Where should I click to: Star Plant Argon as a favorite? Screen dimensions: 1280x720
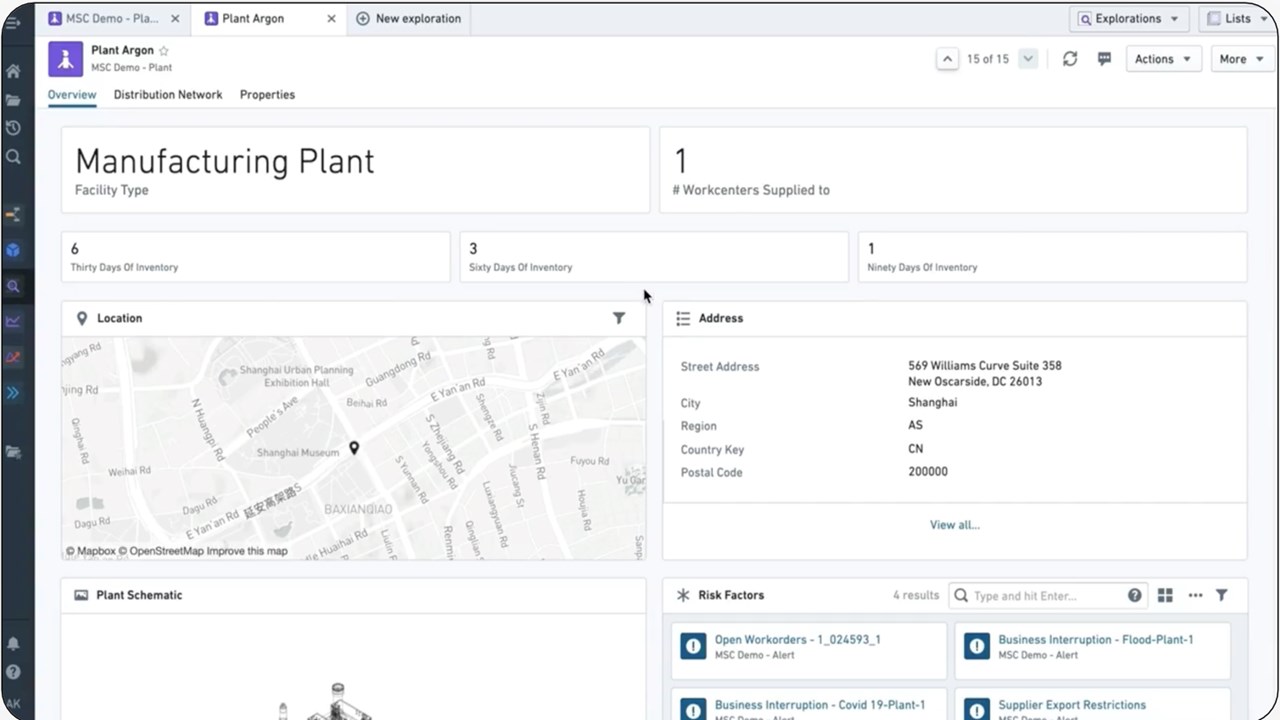(164, 51)
